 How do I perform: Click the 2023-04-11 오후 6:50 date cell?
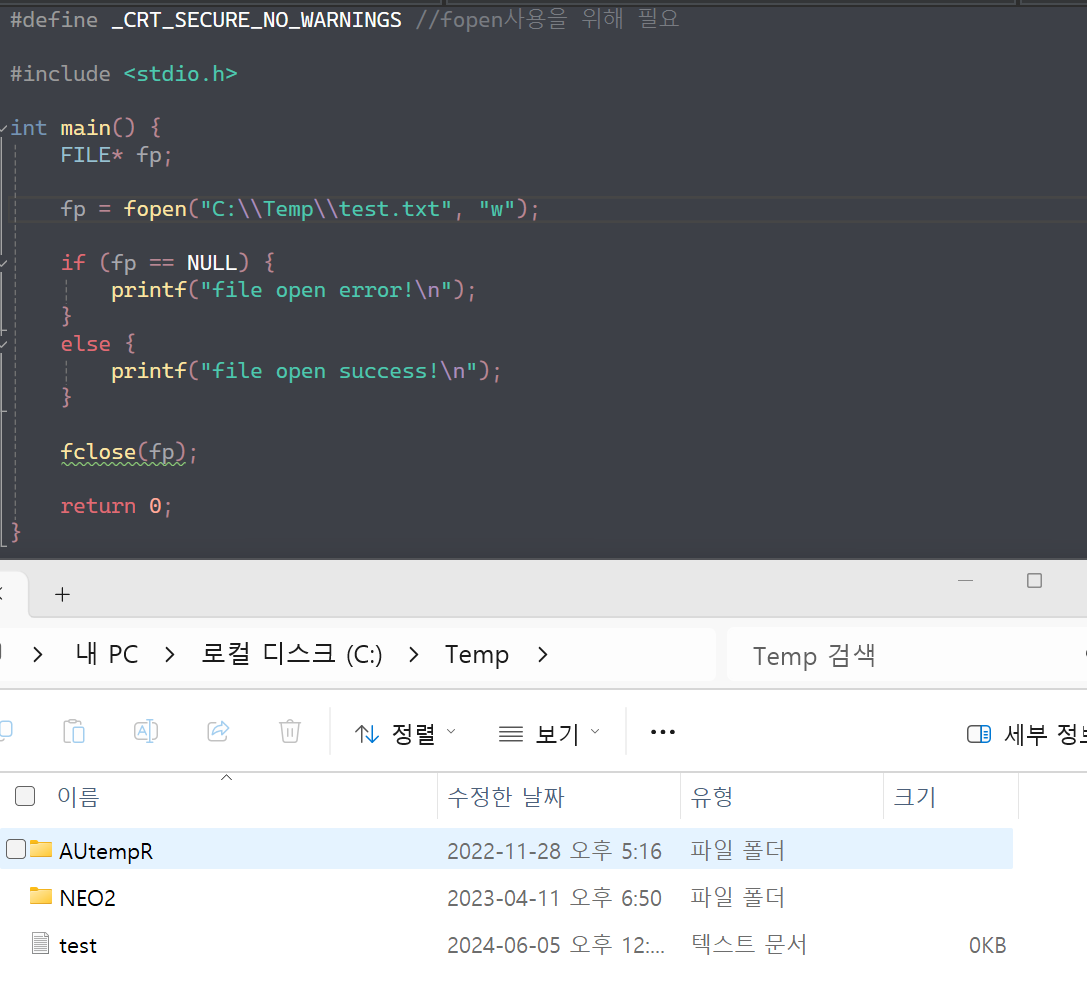[x=554, y=898]
